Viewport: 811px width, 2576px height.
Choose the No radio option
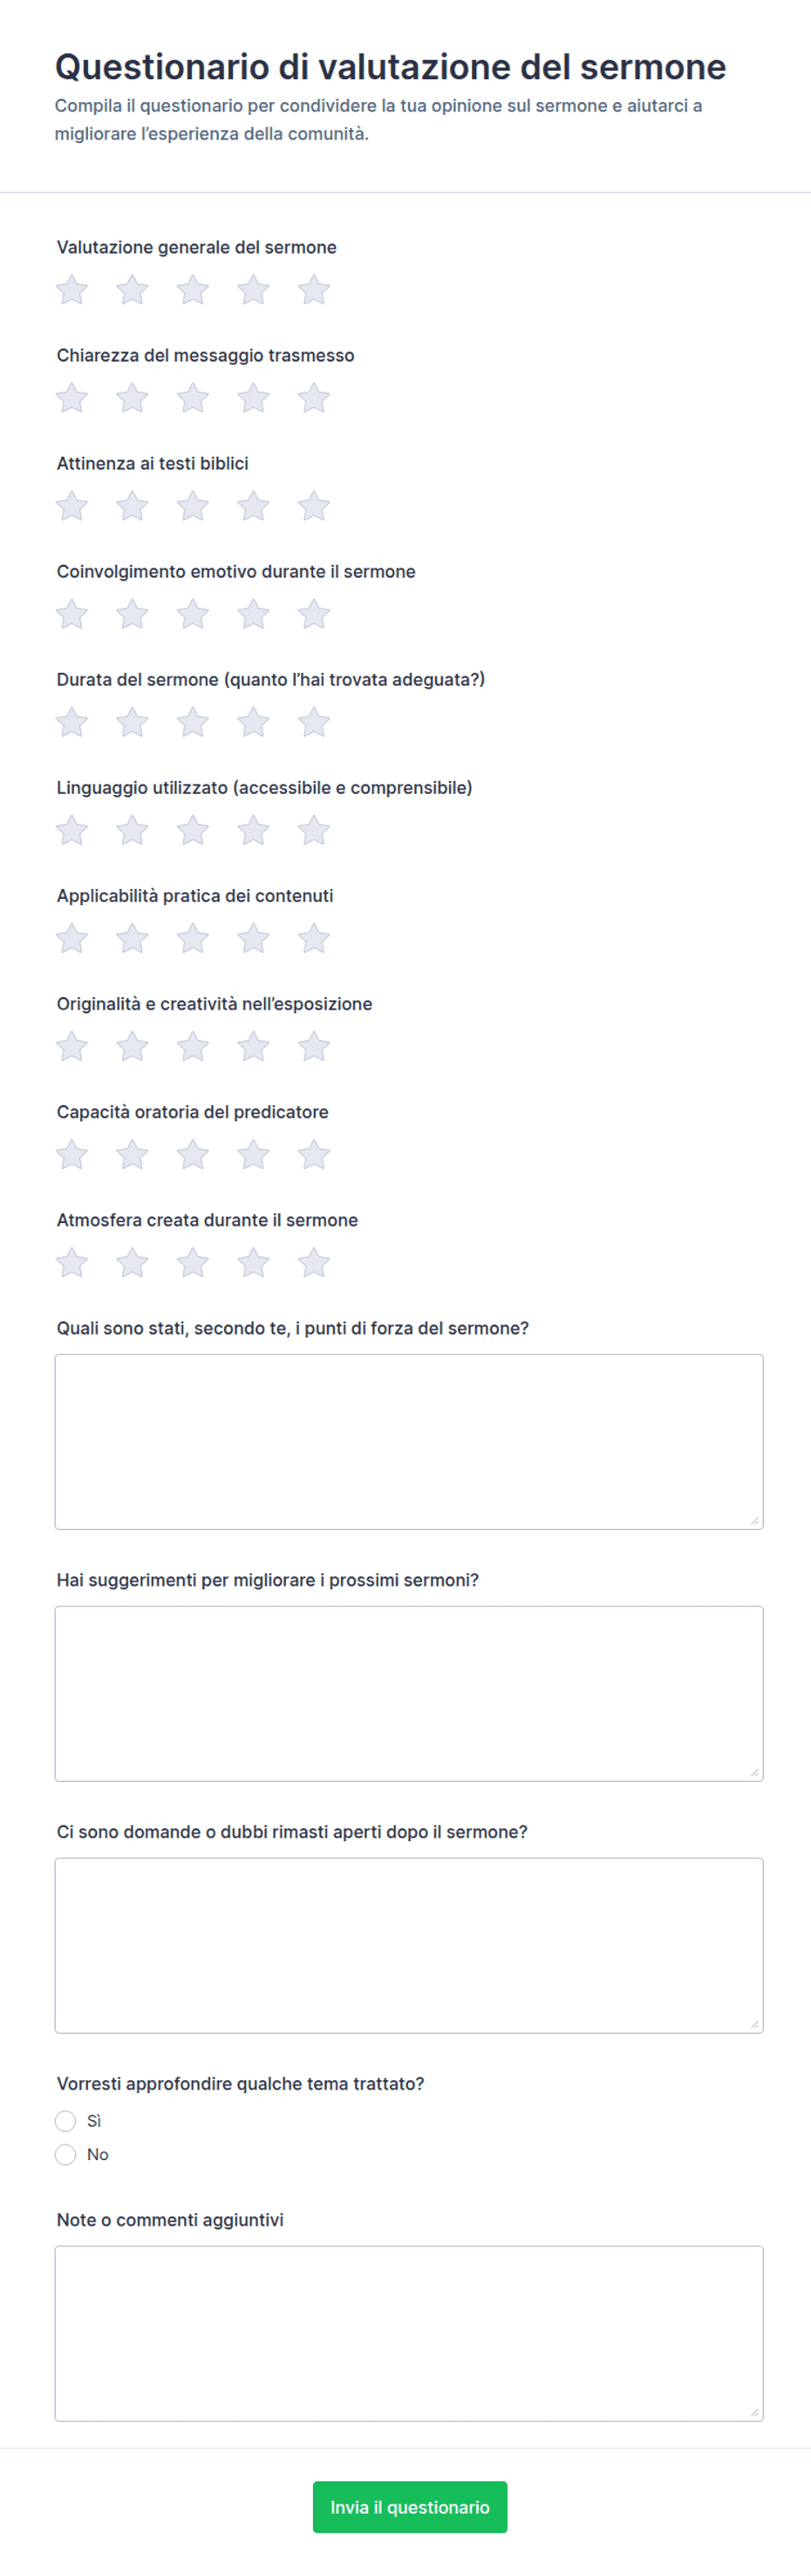[66, 2154]
